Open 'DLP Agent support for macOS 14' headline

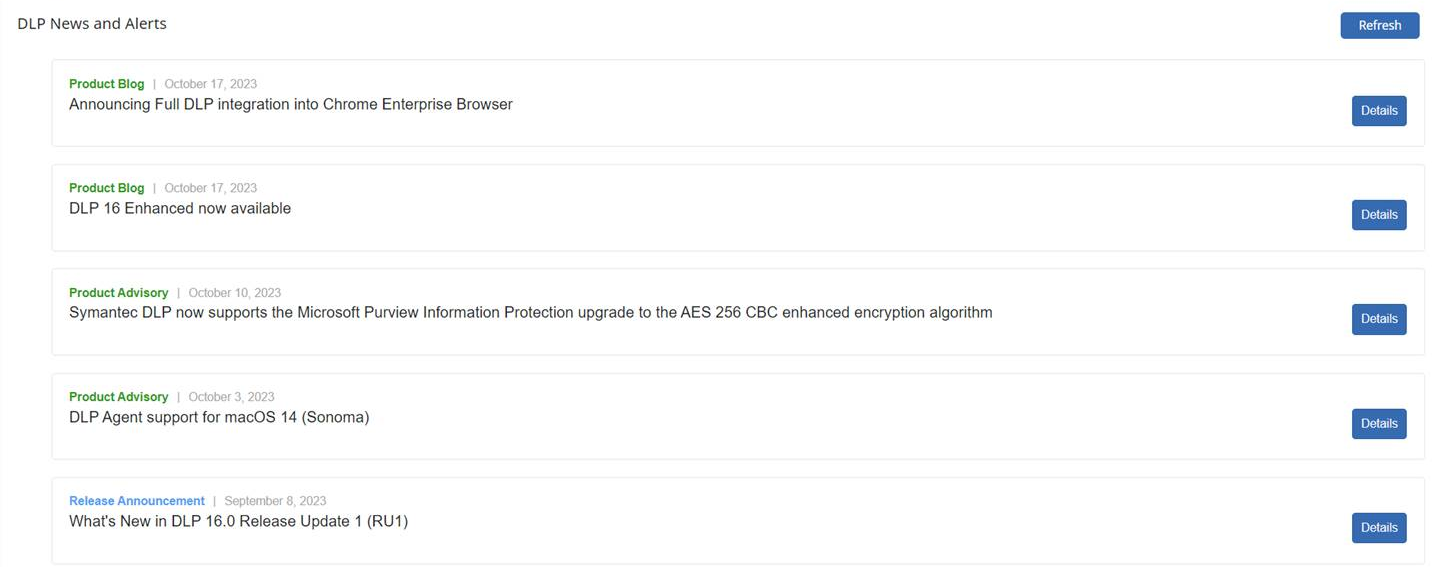219,417
